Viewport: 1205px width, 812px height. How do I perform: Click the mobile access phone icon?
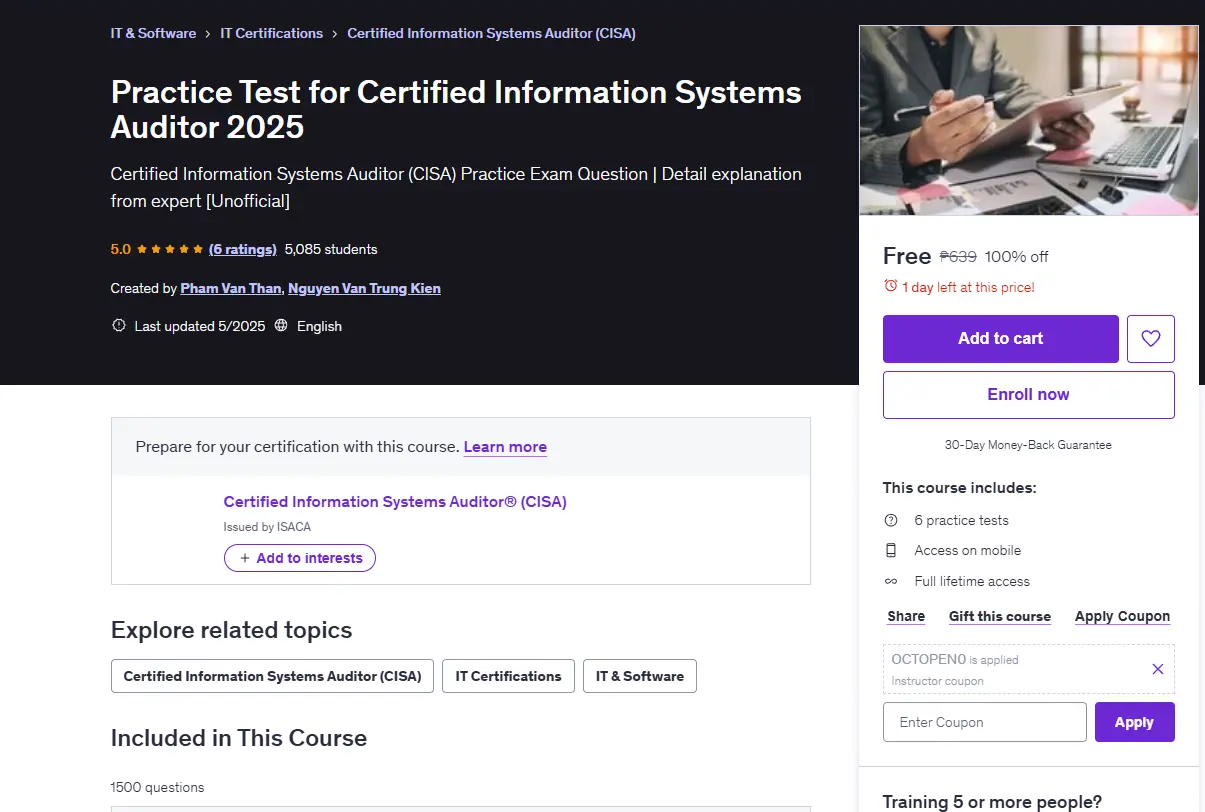coord(891,550)
